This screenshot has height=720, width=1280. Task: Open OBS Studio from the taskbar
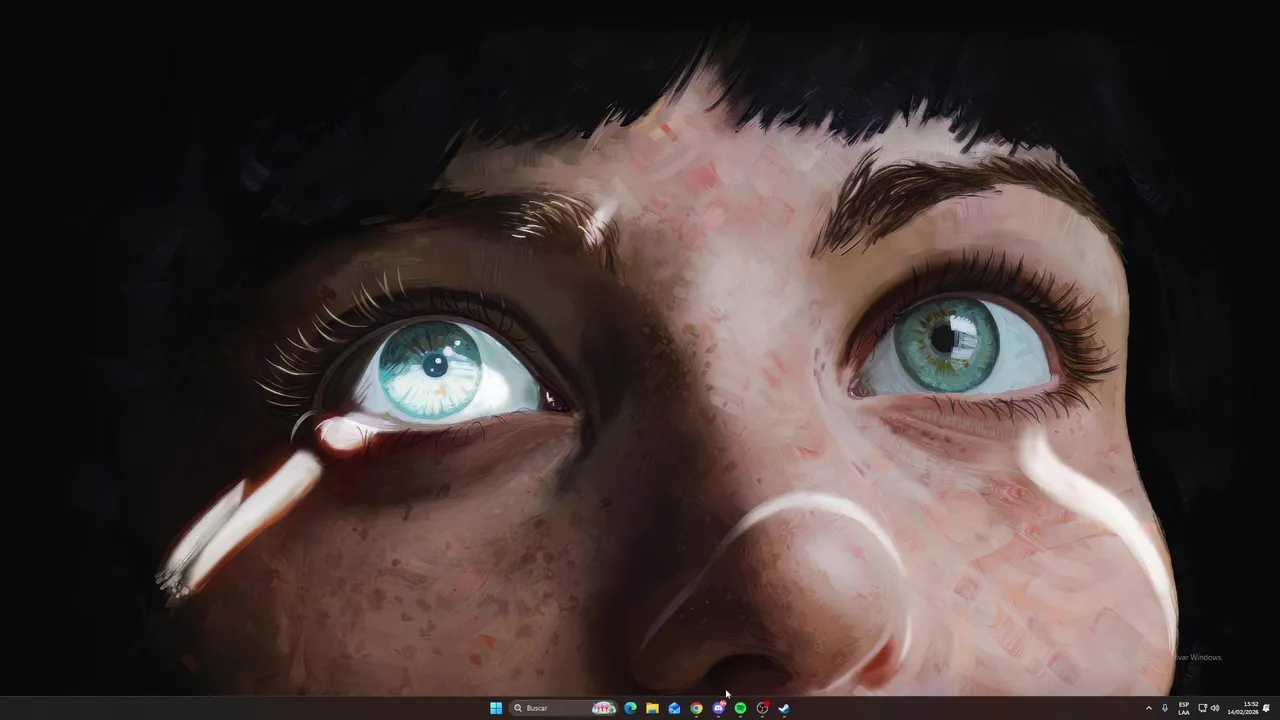(x=762, y=708)
